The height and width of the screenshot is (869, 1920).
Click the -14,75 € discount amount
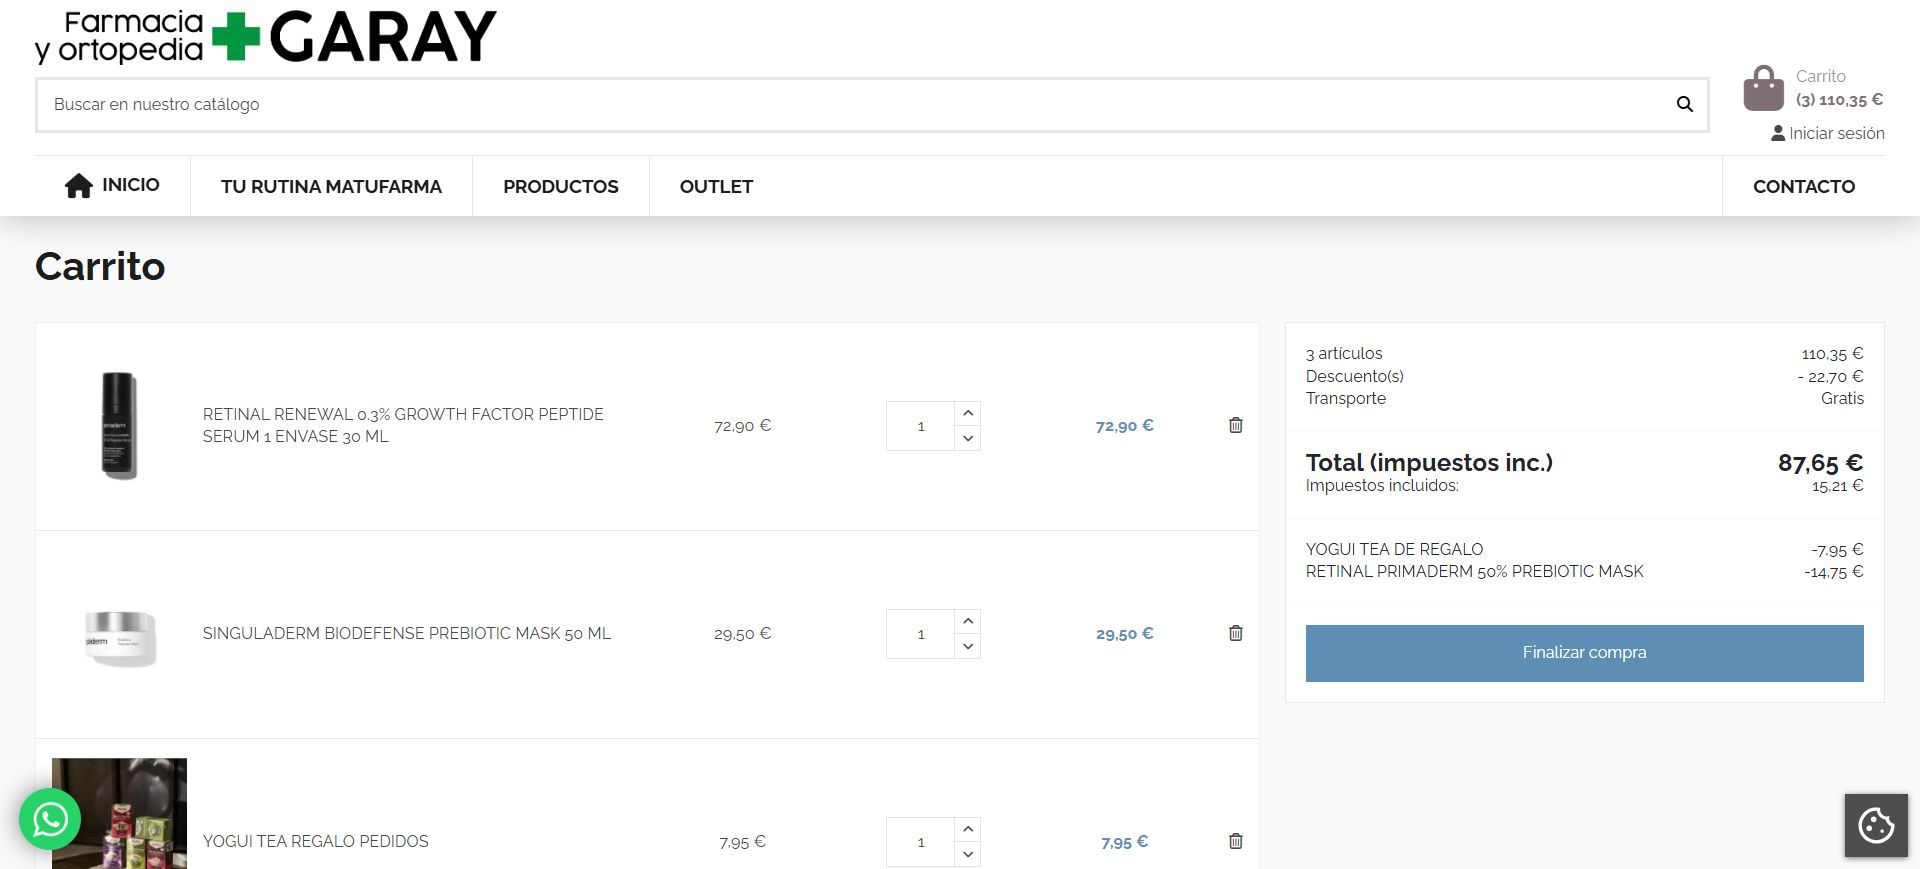[x=1834, y=572]
